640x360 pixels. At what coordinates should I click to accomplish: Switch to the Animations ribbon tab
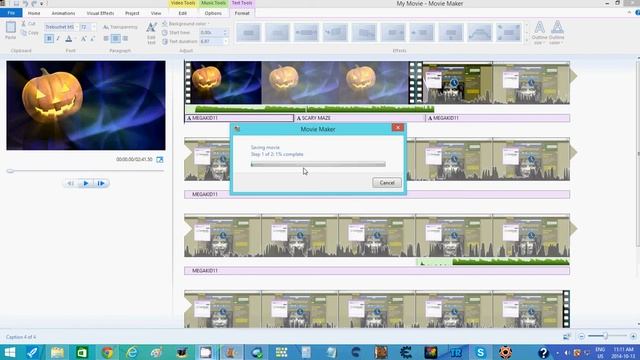[x=63, y=13]
